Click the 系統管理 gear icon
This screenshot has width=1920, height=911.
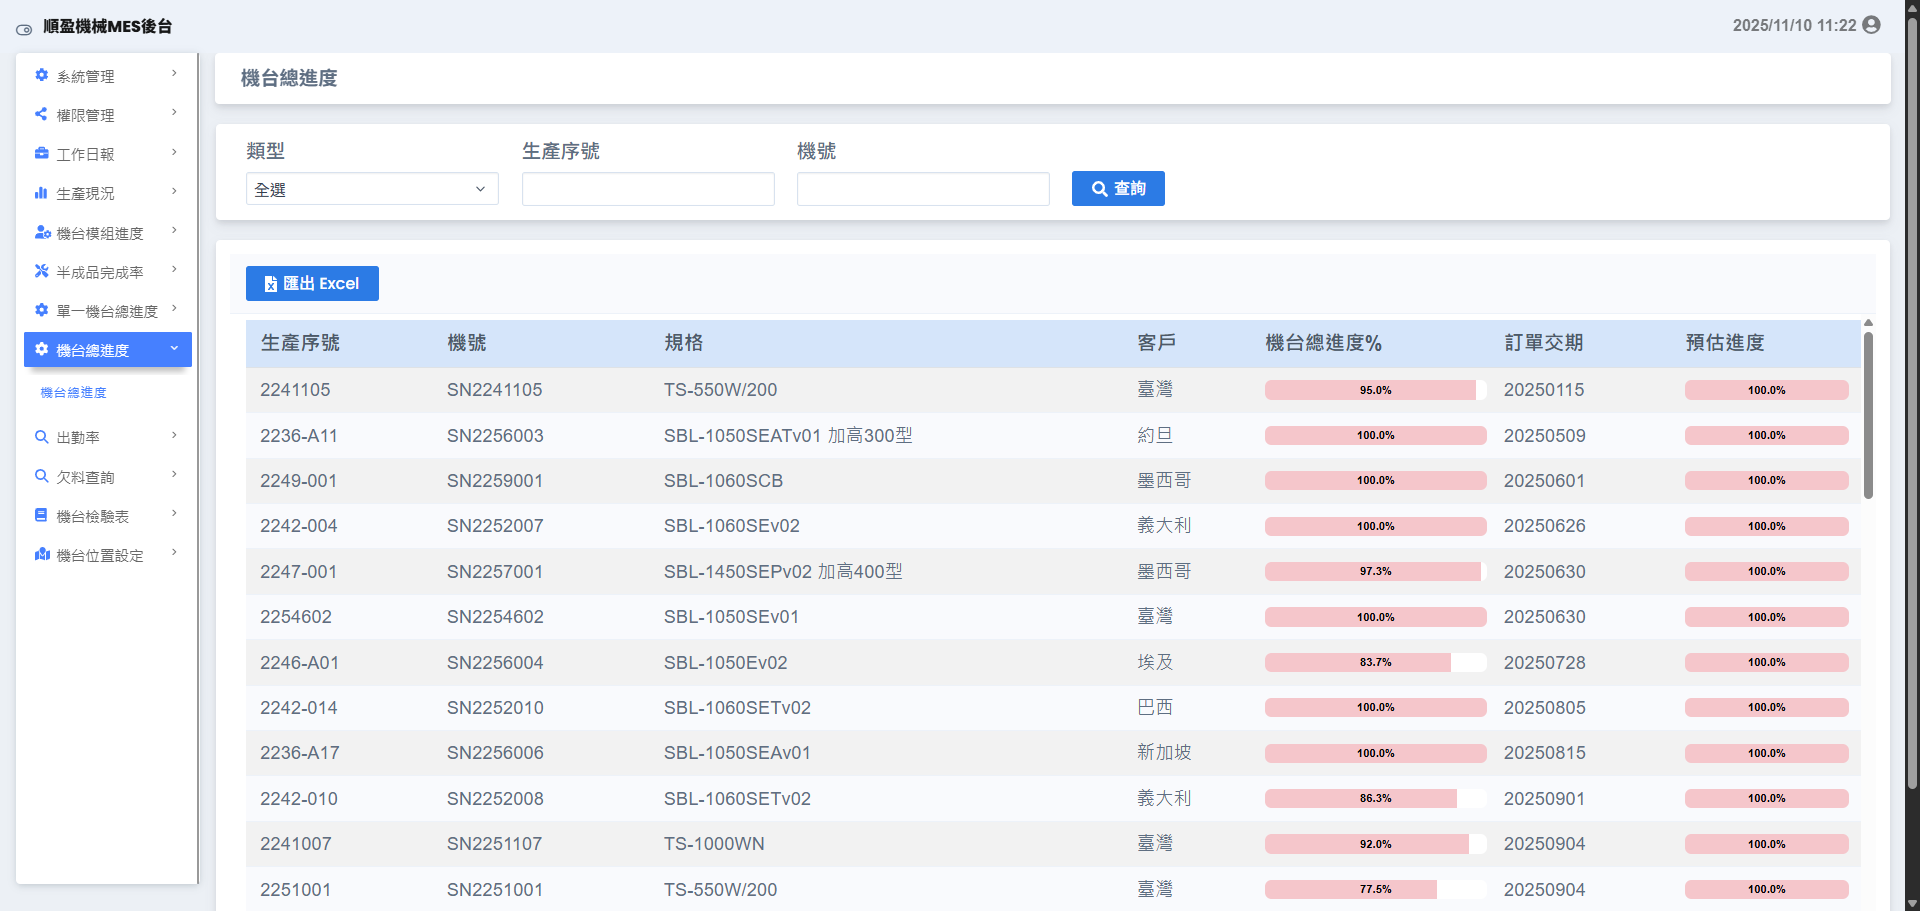pos(42,75)
